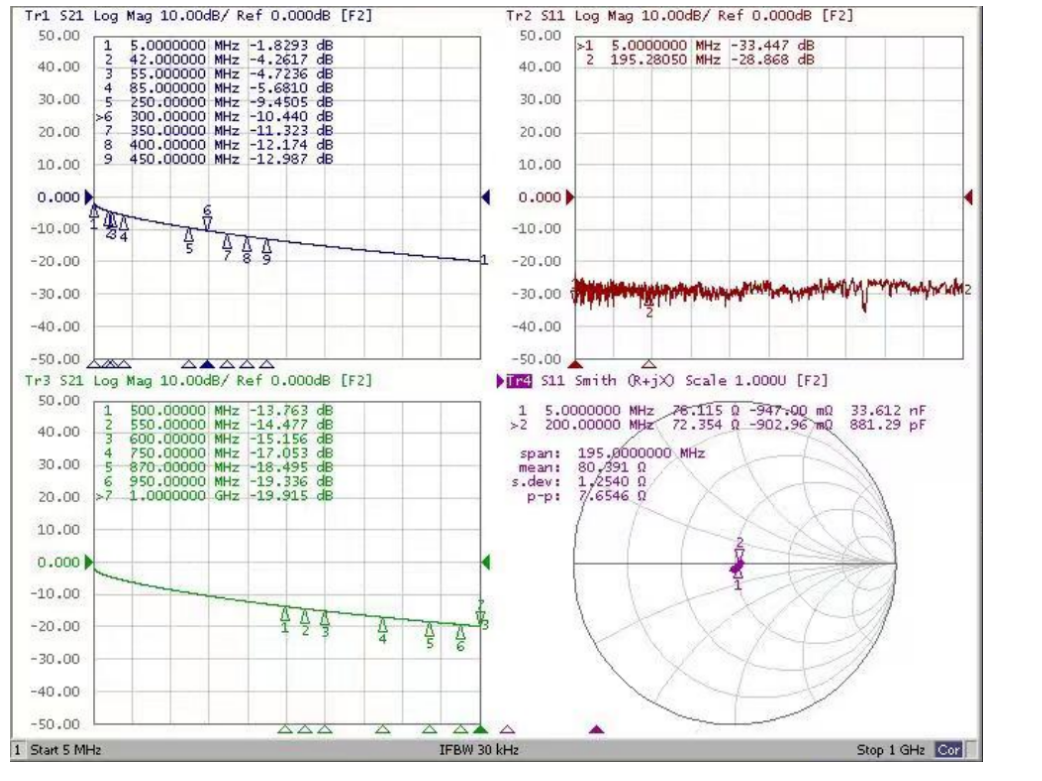Click the IFBW 30 kHz status entry
The width and height of the screenshot is (1042, 781).
pos(478,750)
